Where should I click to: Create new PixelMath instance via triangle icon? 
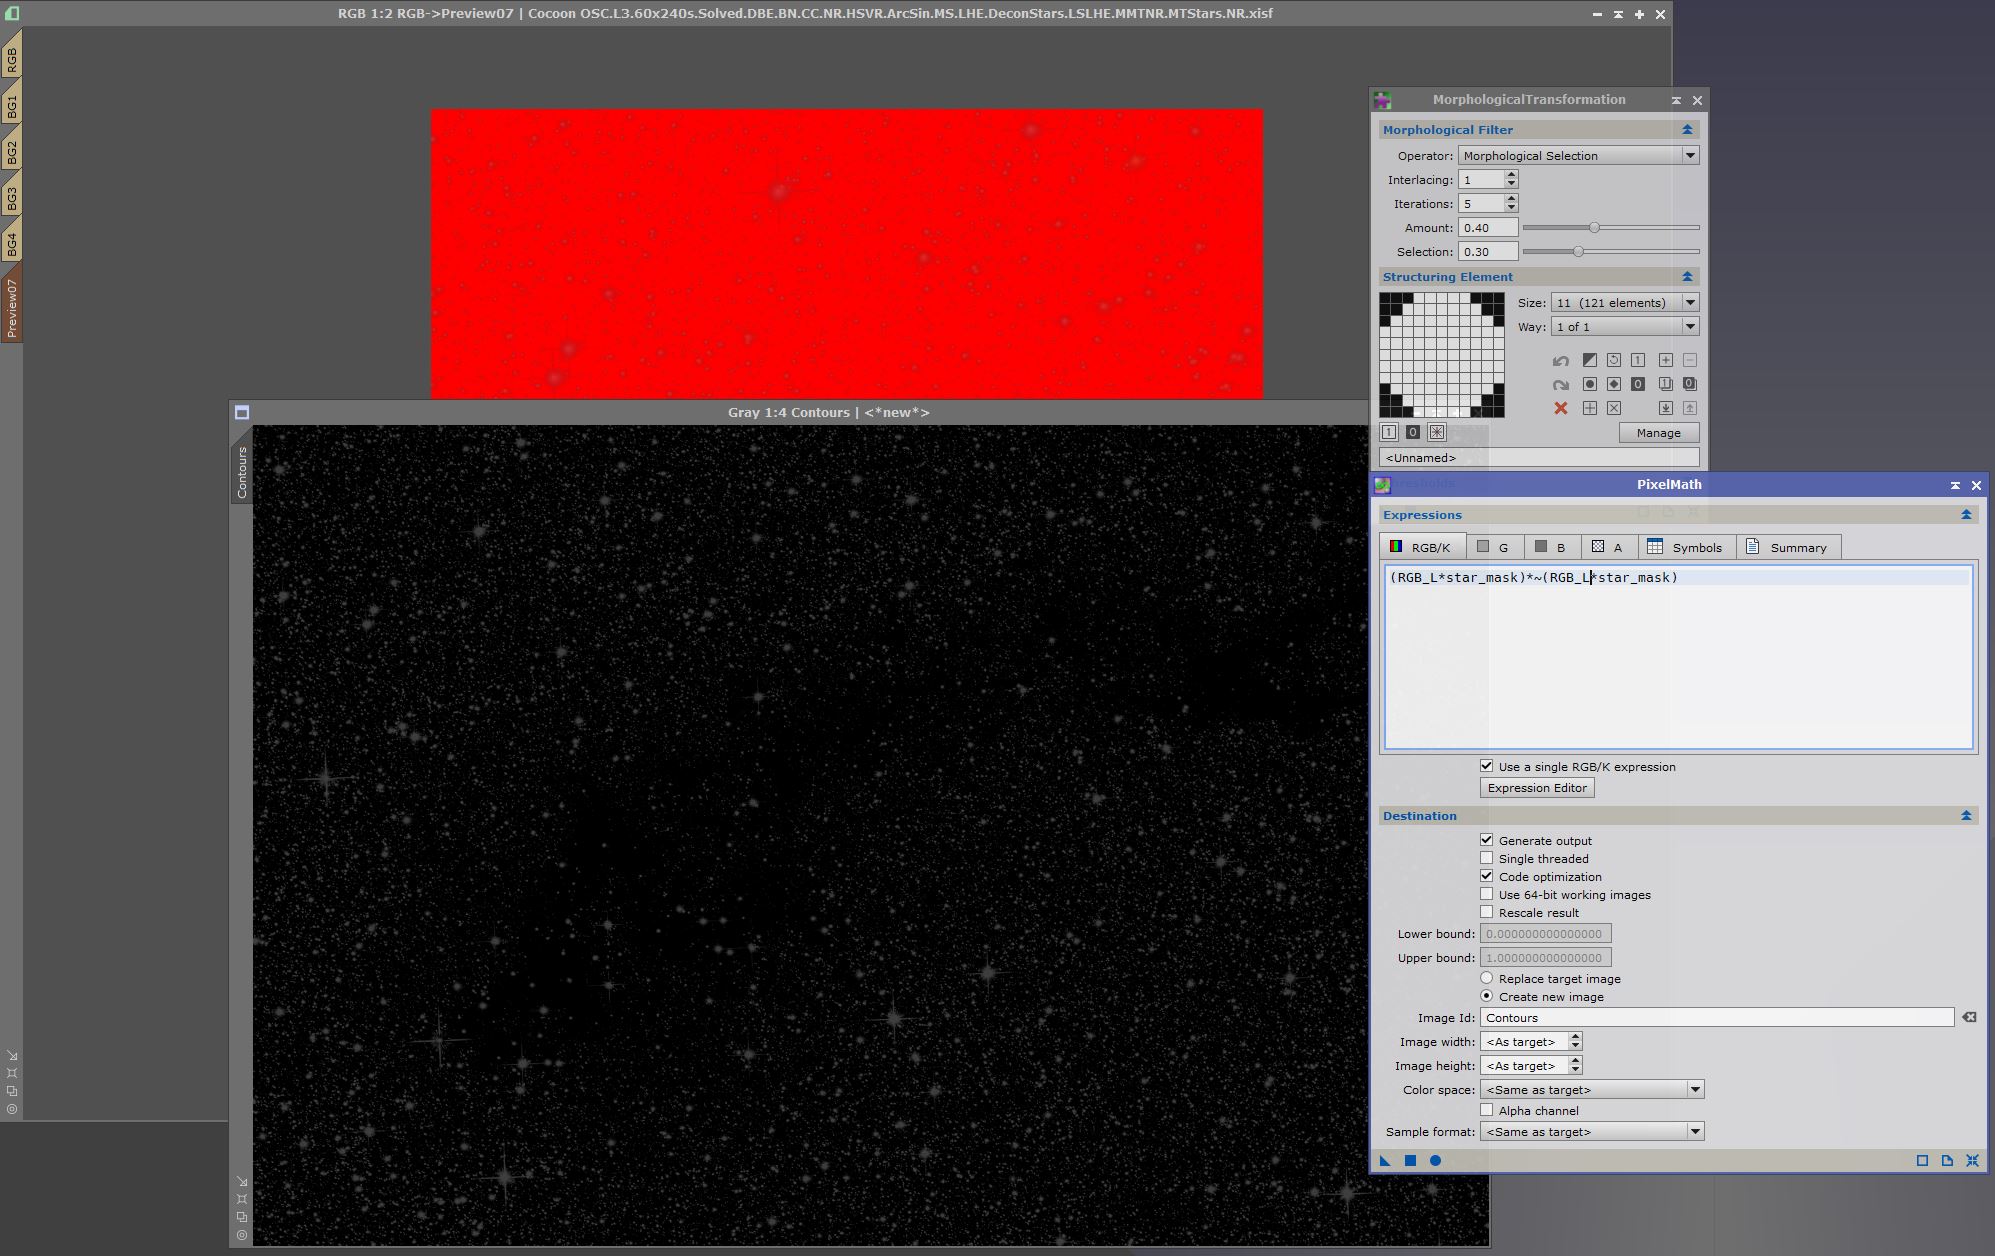pos(1385,1161)
